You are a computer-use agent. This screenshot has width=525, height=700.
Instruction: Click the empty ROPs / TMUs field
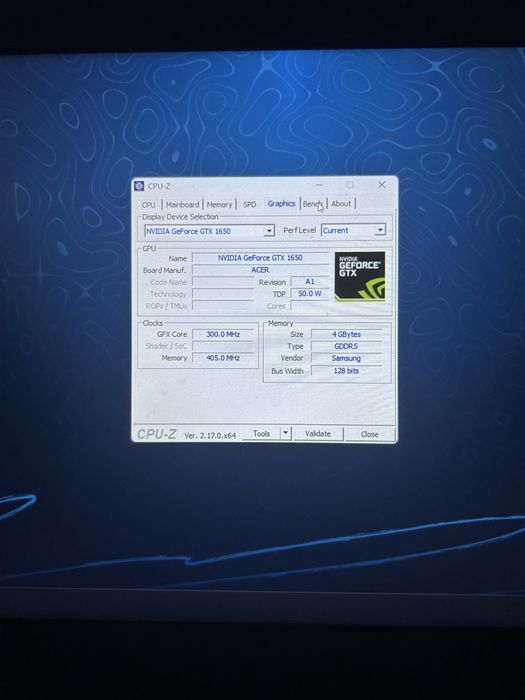point(223,306)
